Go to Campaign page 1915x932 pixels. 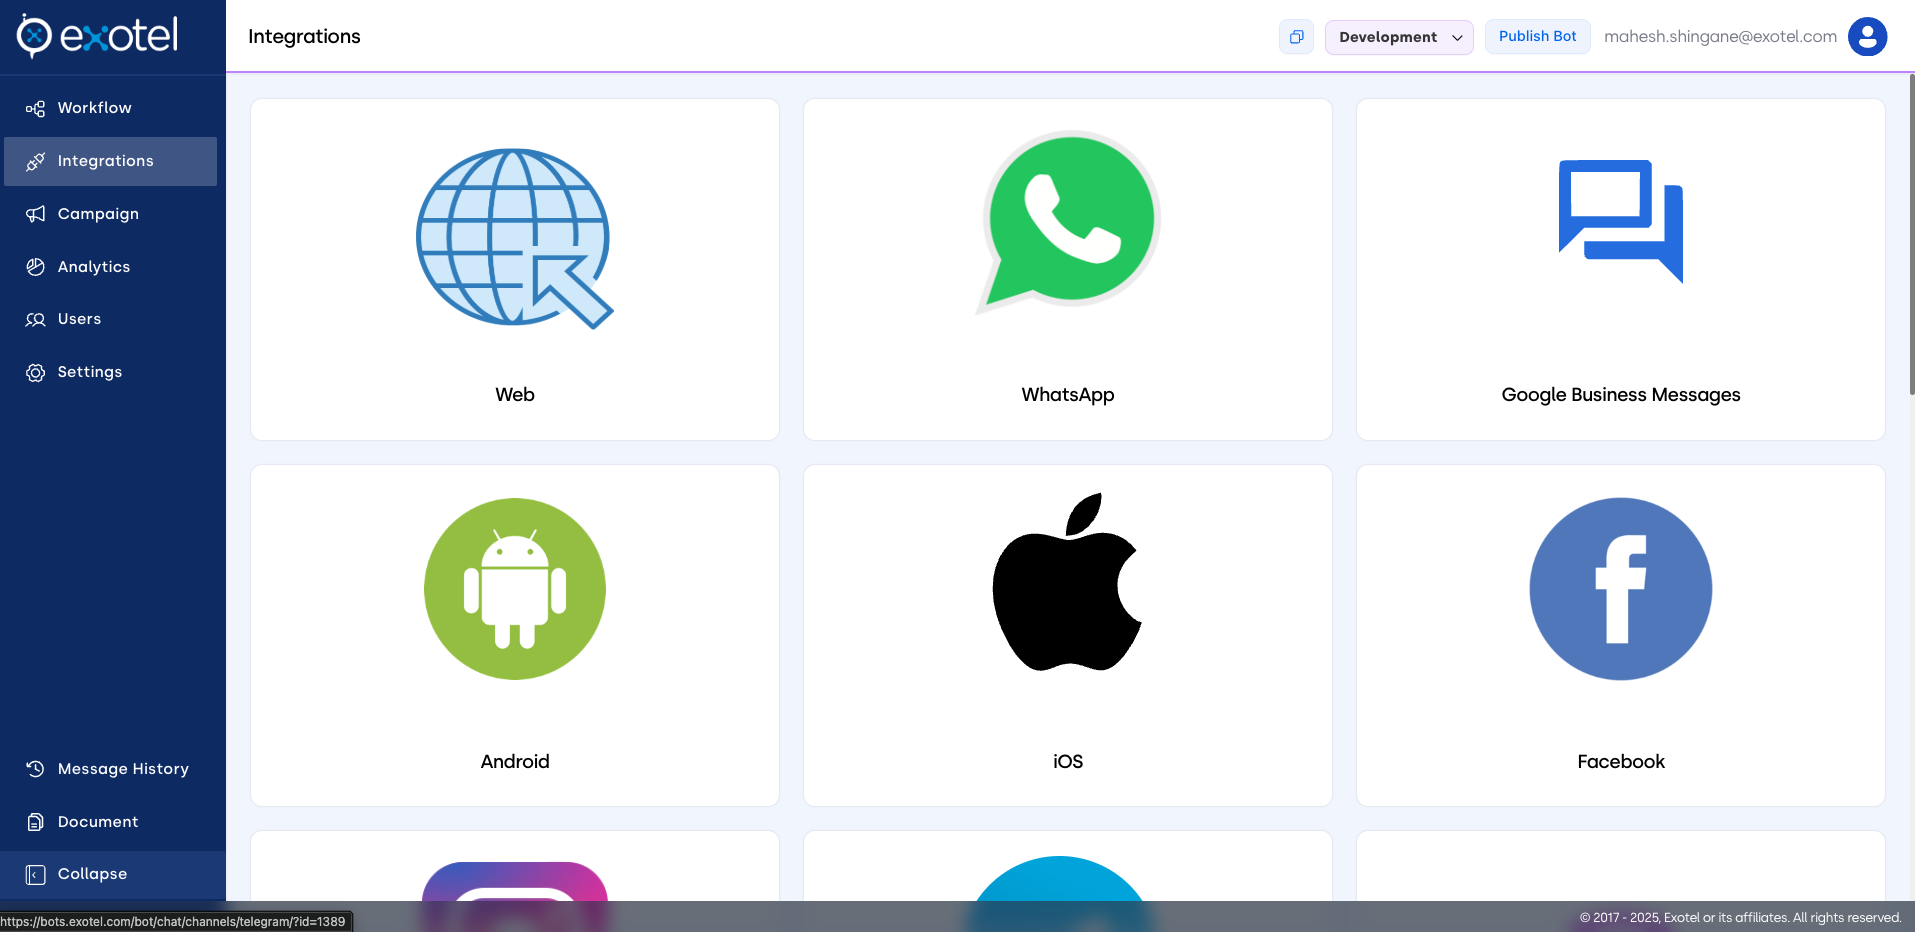(110, 214)
